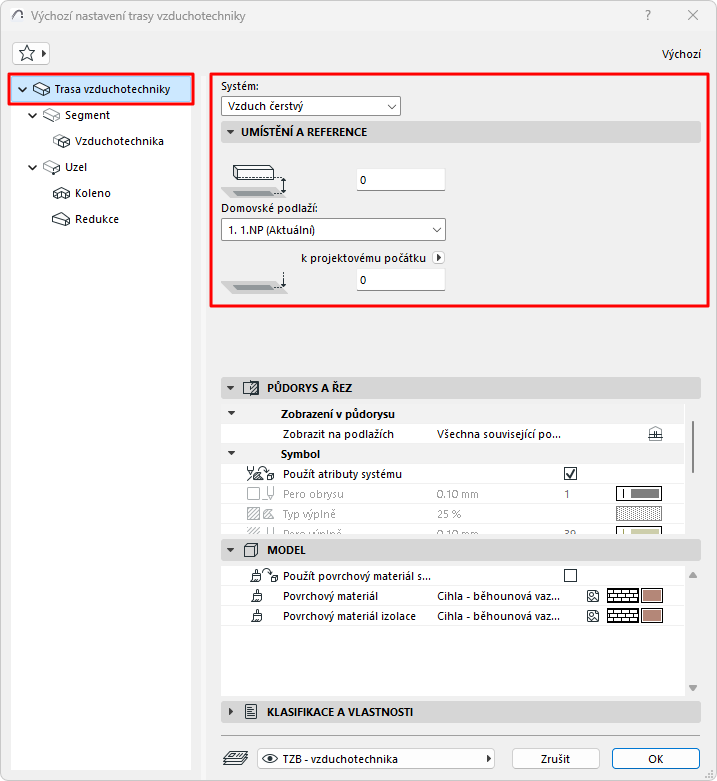This screenshot has height=781, width=717.
Task: Click the system attributes icon beside Použít atributy systému
Action: tap(260, 474)
